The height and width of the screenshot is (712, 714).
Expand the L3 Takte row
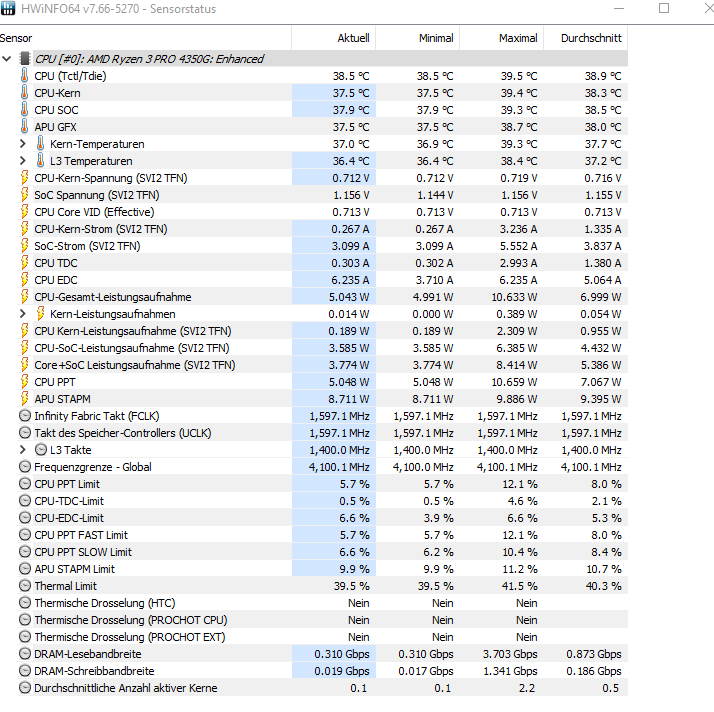pos(23,450)
